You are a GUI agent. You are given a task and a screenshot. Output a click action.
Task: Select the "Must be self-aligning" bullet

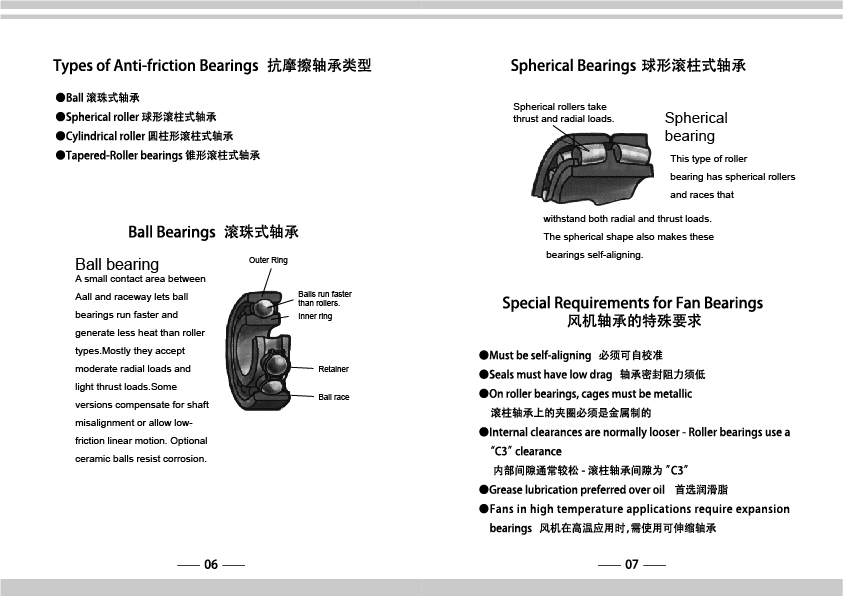click(x=570, y=355)
